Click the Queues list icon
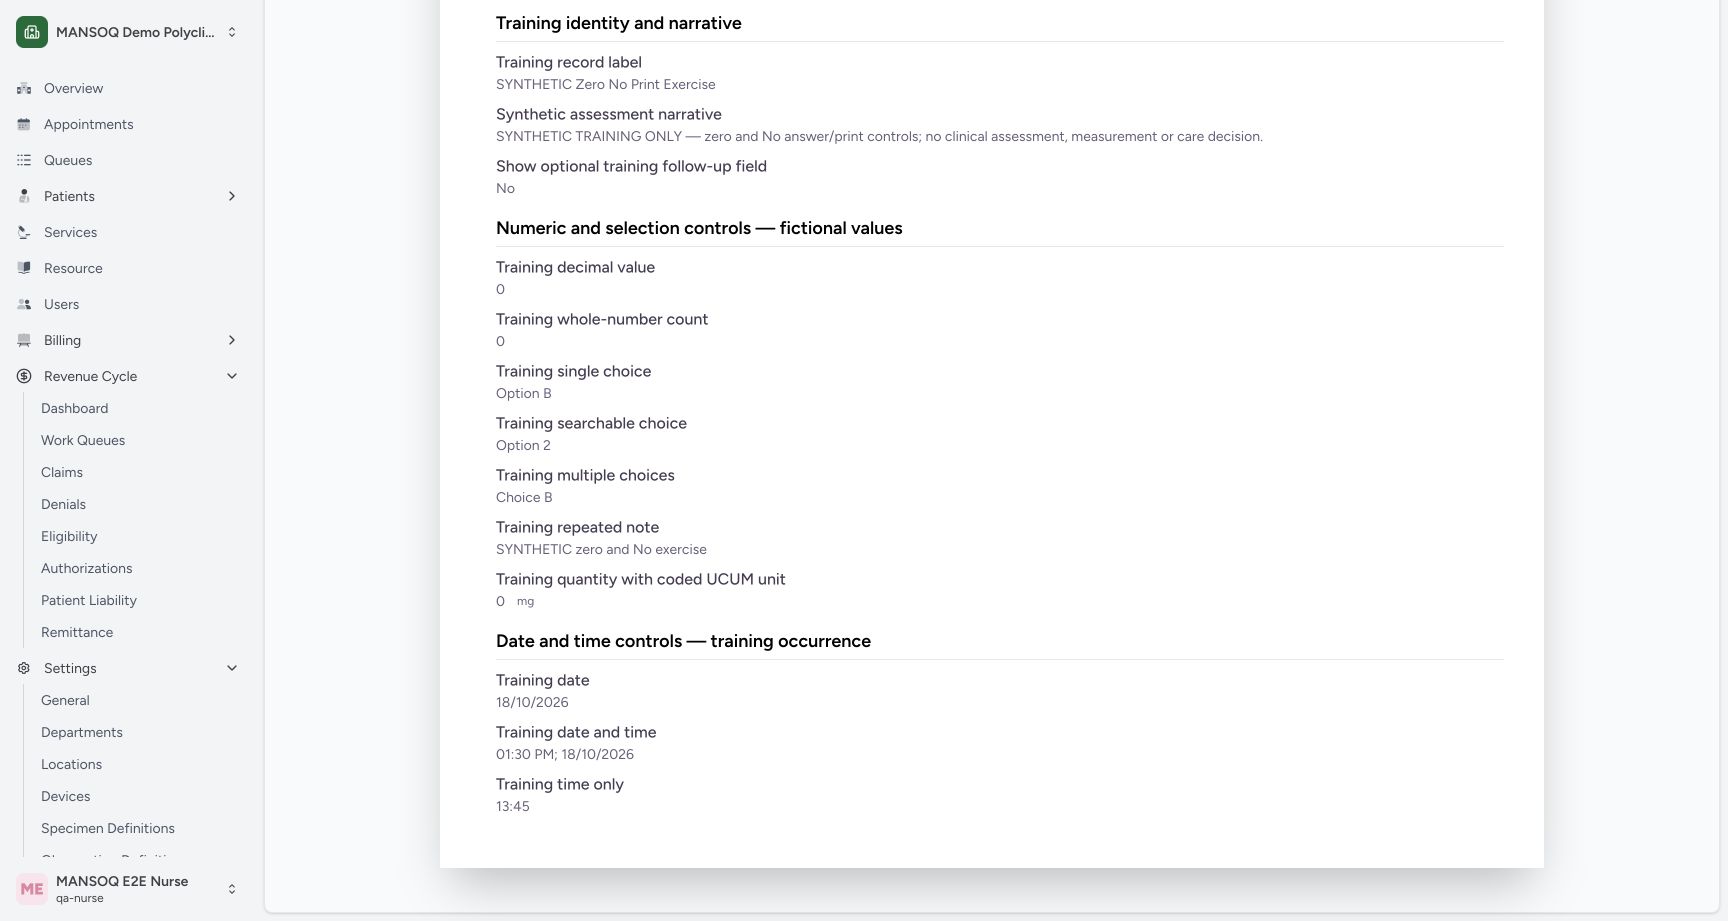Screen dimensions: 1728x921 pos(24,160)
